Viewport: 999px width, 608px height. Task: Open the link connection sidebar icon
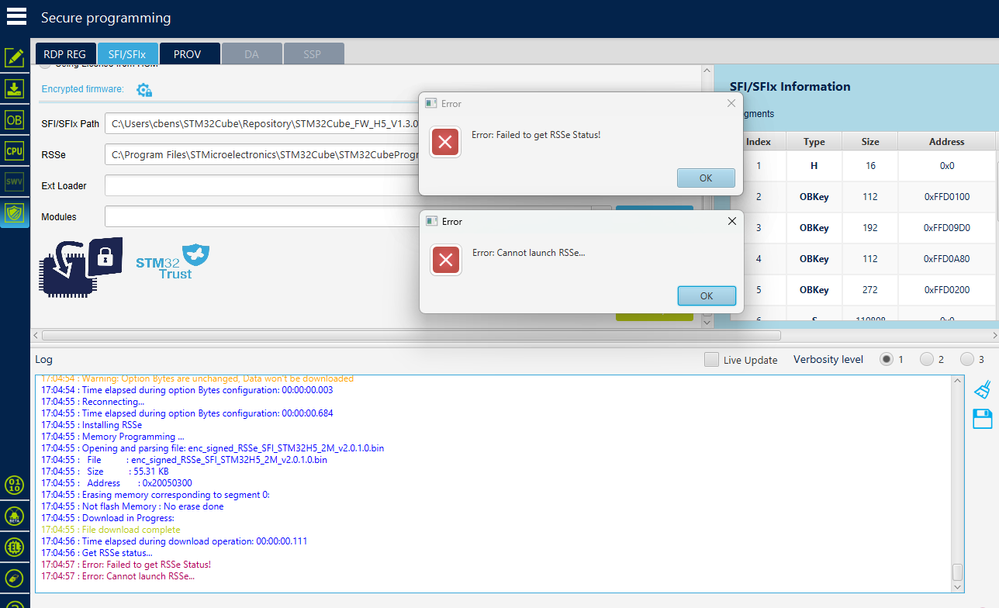click(14, 578)
